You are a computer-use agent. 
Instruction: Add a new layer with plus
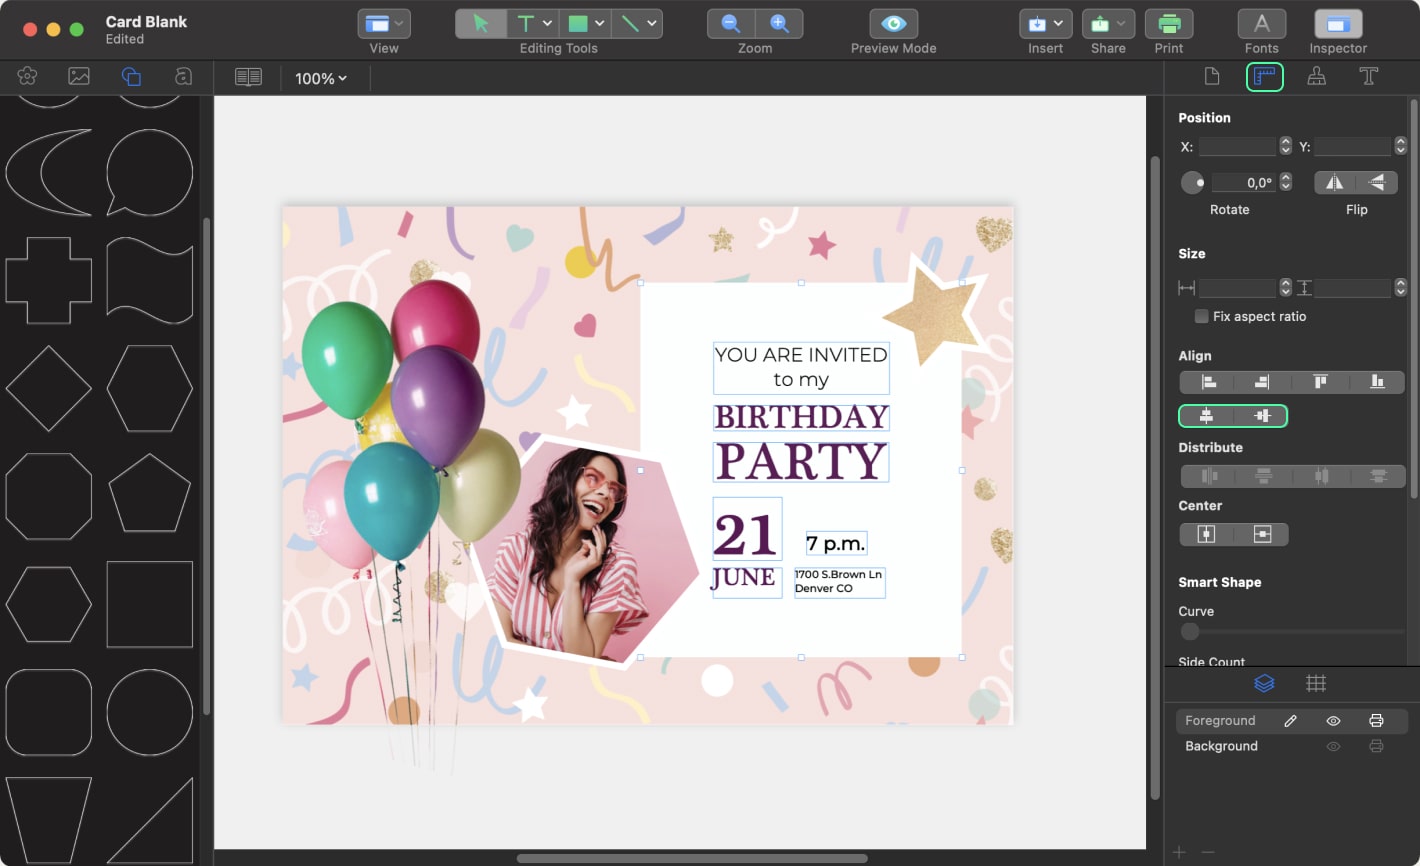[x=1179, y=852]
